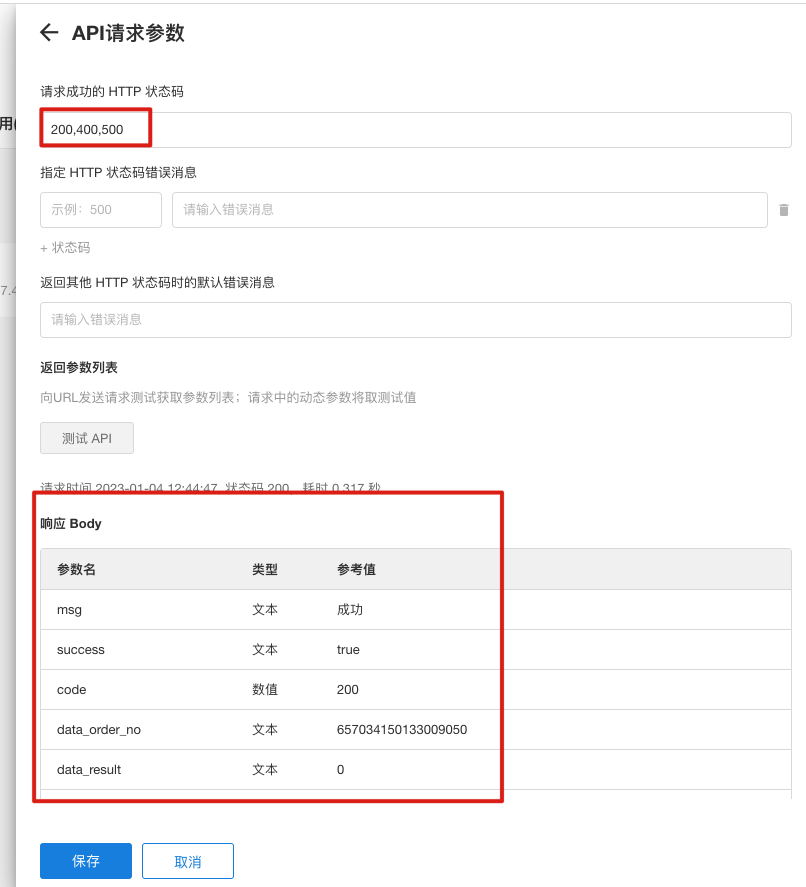Click the API请求参数 page title
Screen dimensions: 806x887
[x=128, y=33]
